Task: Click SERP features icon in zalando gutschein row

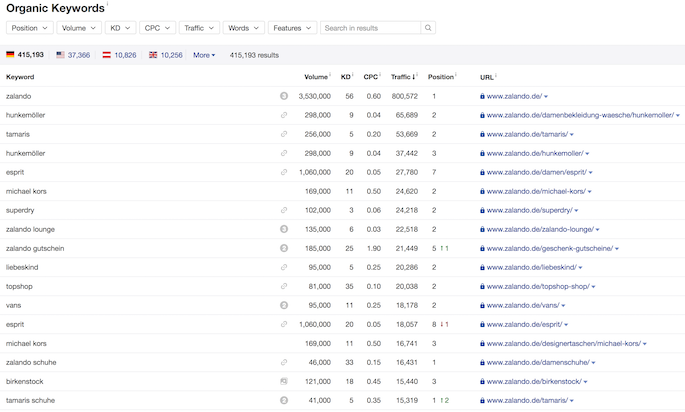Action: 284,248
